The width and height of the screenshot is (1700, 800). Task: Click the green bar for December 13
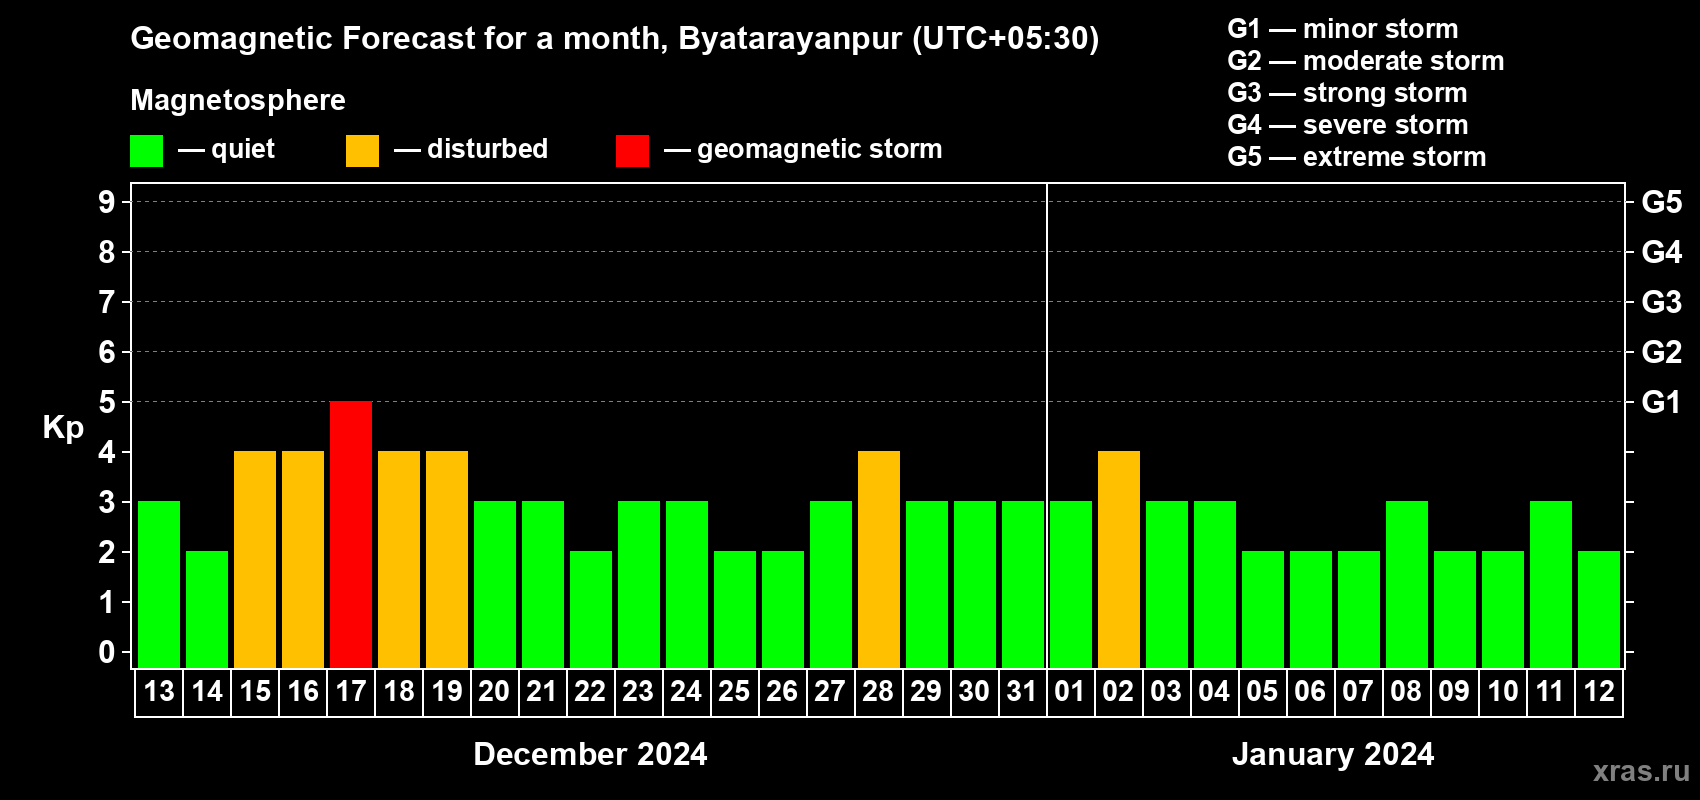click(159, 585)
